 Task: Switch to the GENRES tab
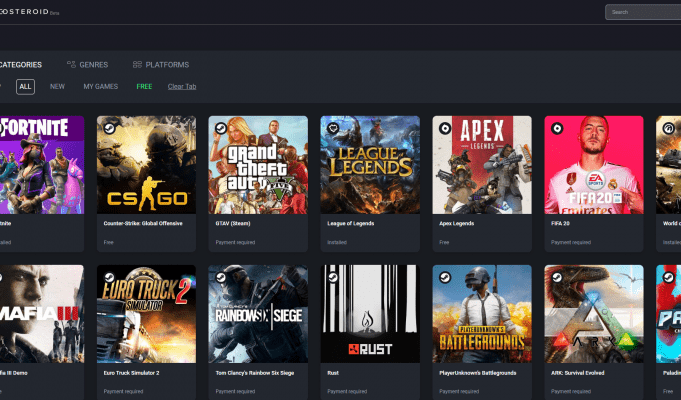(93, 65)
